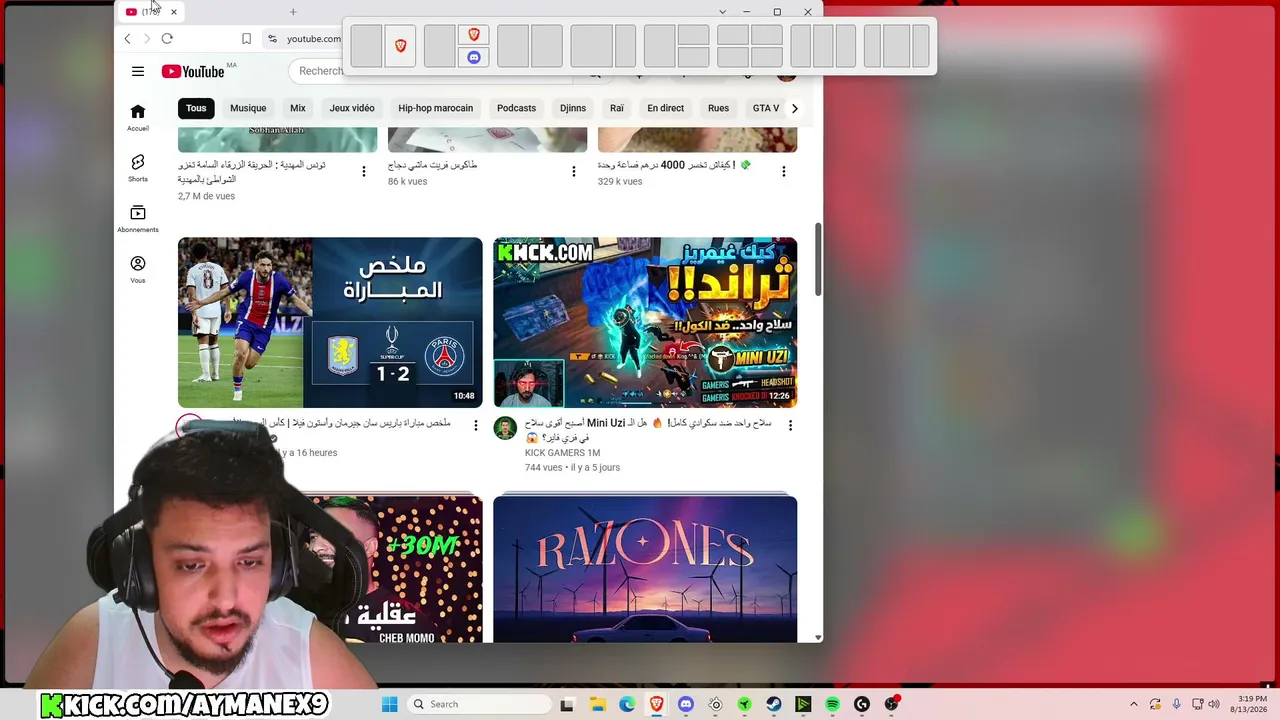The width and height of the screenshot is (1280, 720).
Task: Open the RAZONES video thumbnail
Action: pos(645,569)
